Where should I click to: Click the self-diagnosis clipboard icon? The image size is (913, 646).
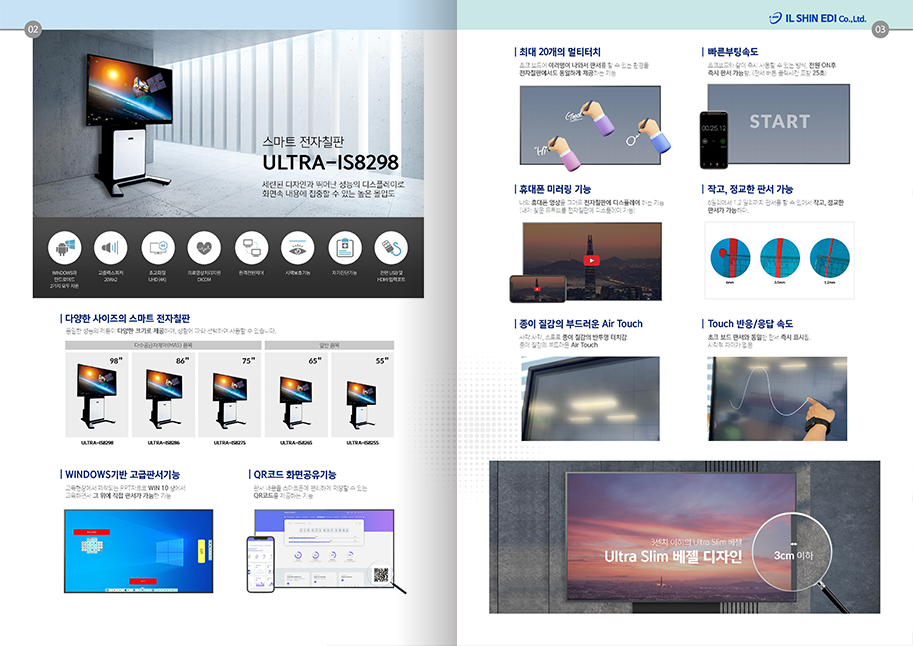click(x=345, y=247)
